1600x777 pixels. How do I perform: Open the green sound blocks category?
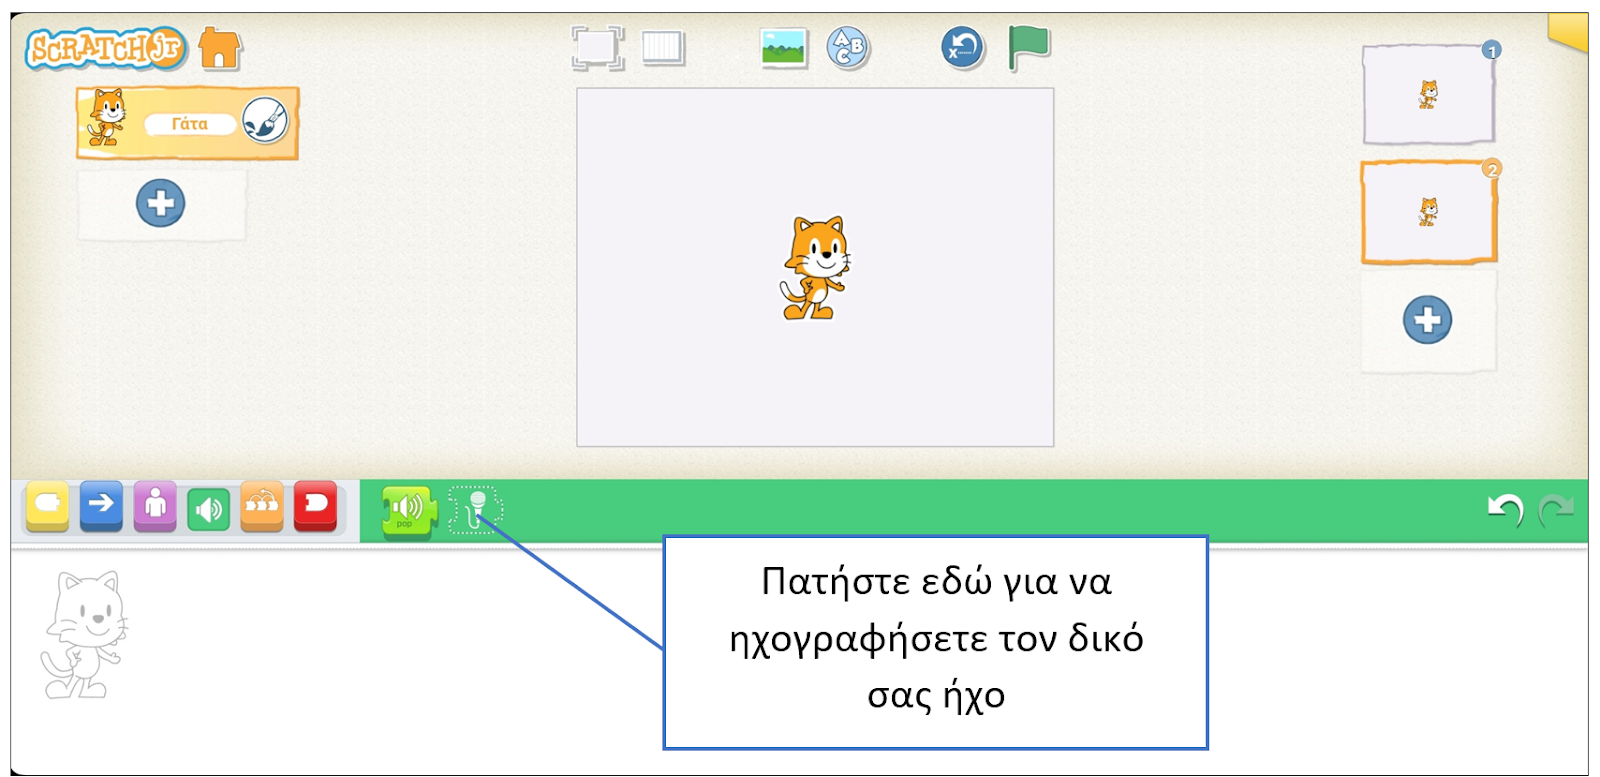[x=208, y=509]
